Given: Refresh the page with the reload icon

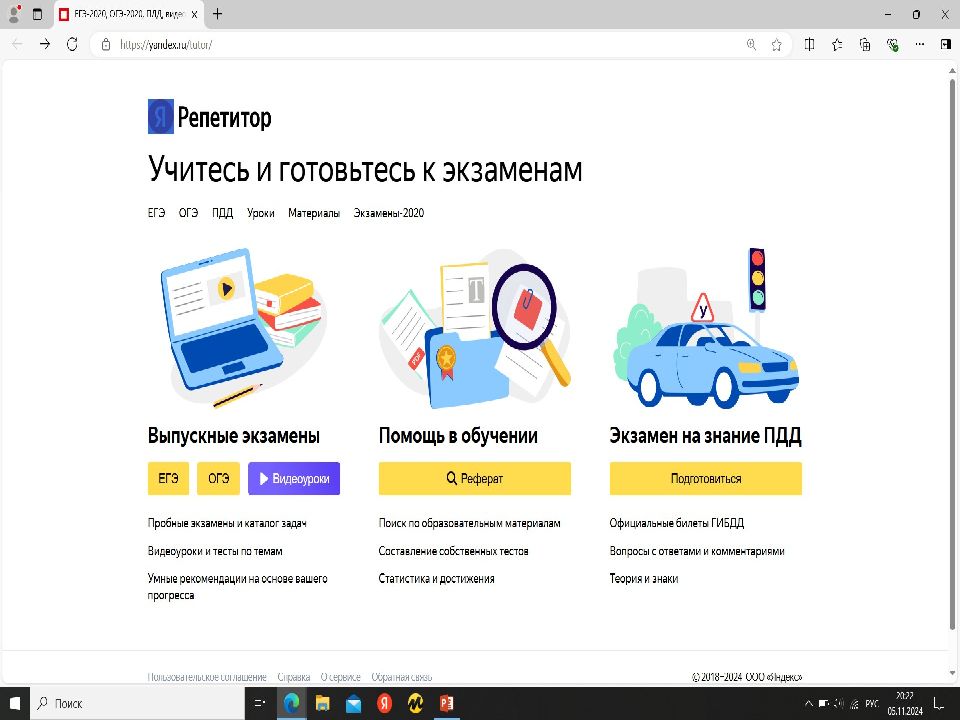Looking at the screenshot, I should [72, 44].
